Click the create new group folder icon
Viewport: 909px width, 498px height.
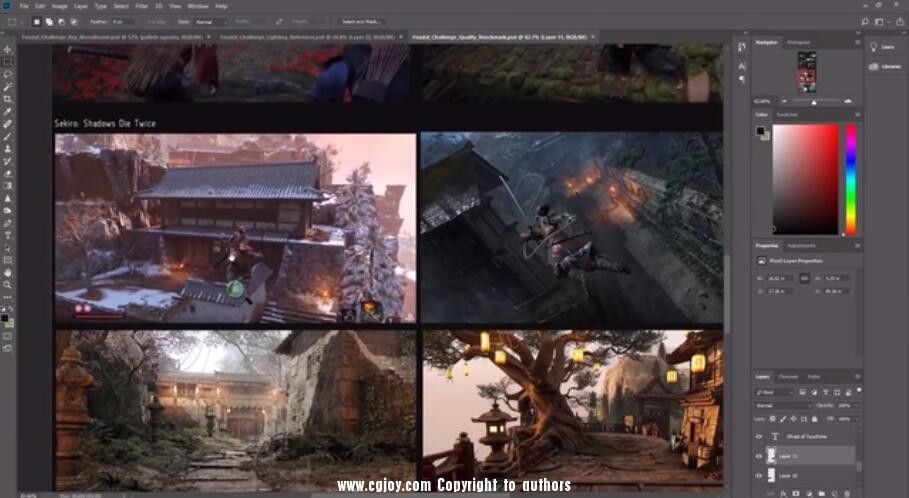tap(821, 493)
